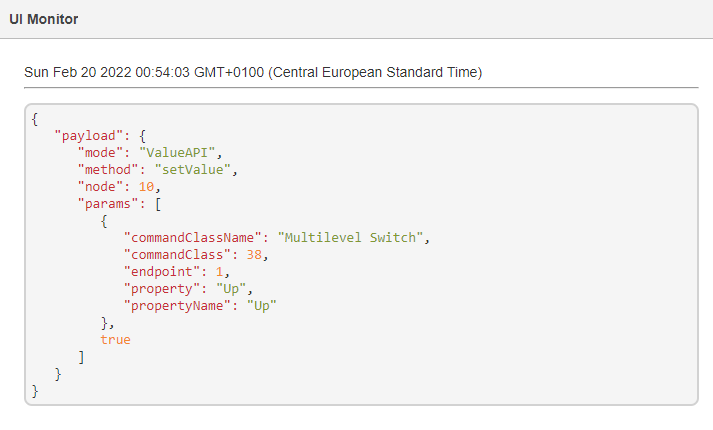Screen dimensions: 713x430
Task: Select the "setValue" string value
Action: (192, 170)
